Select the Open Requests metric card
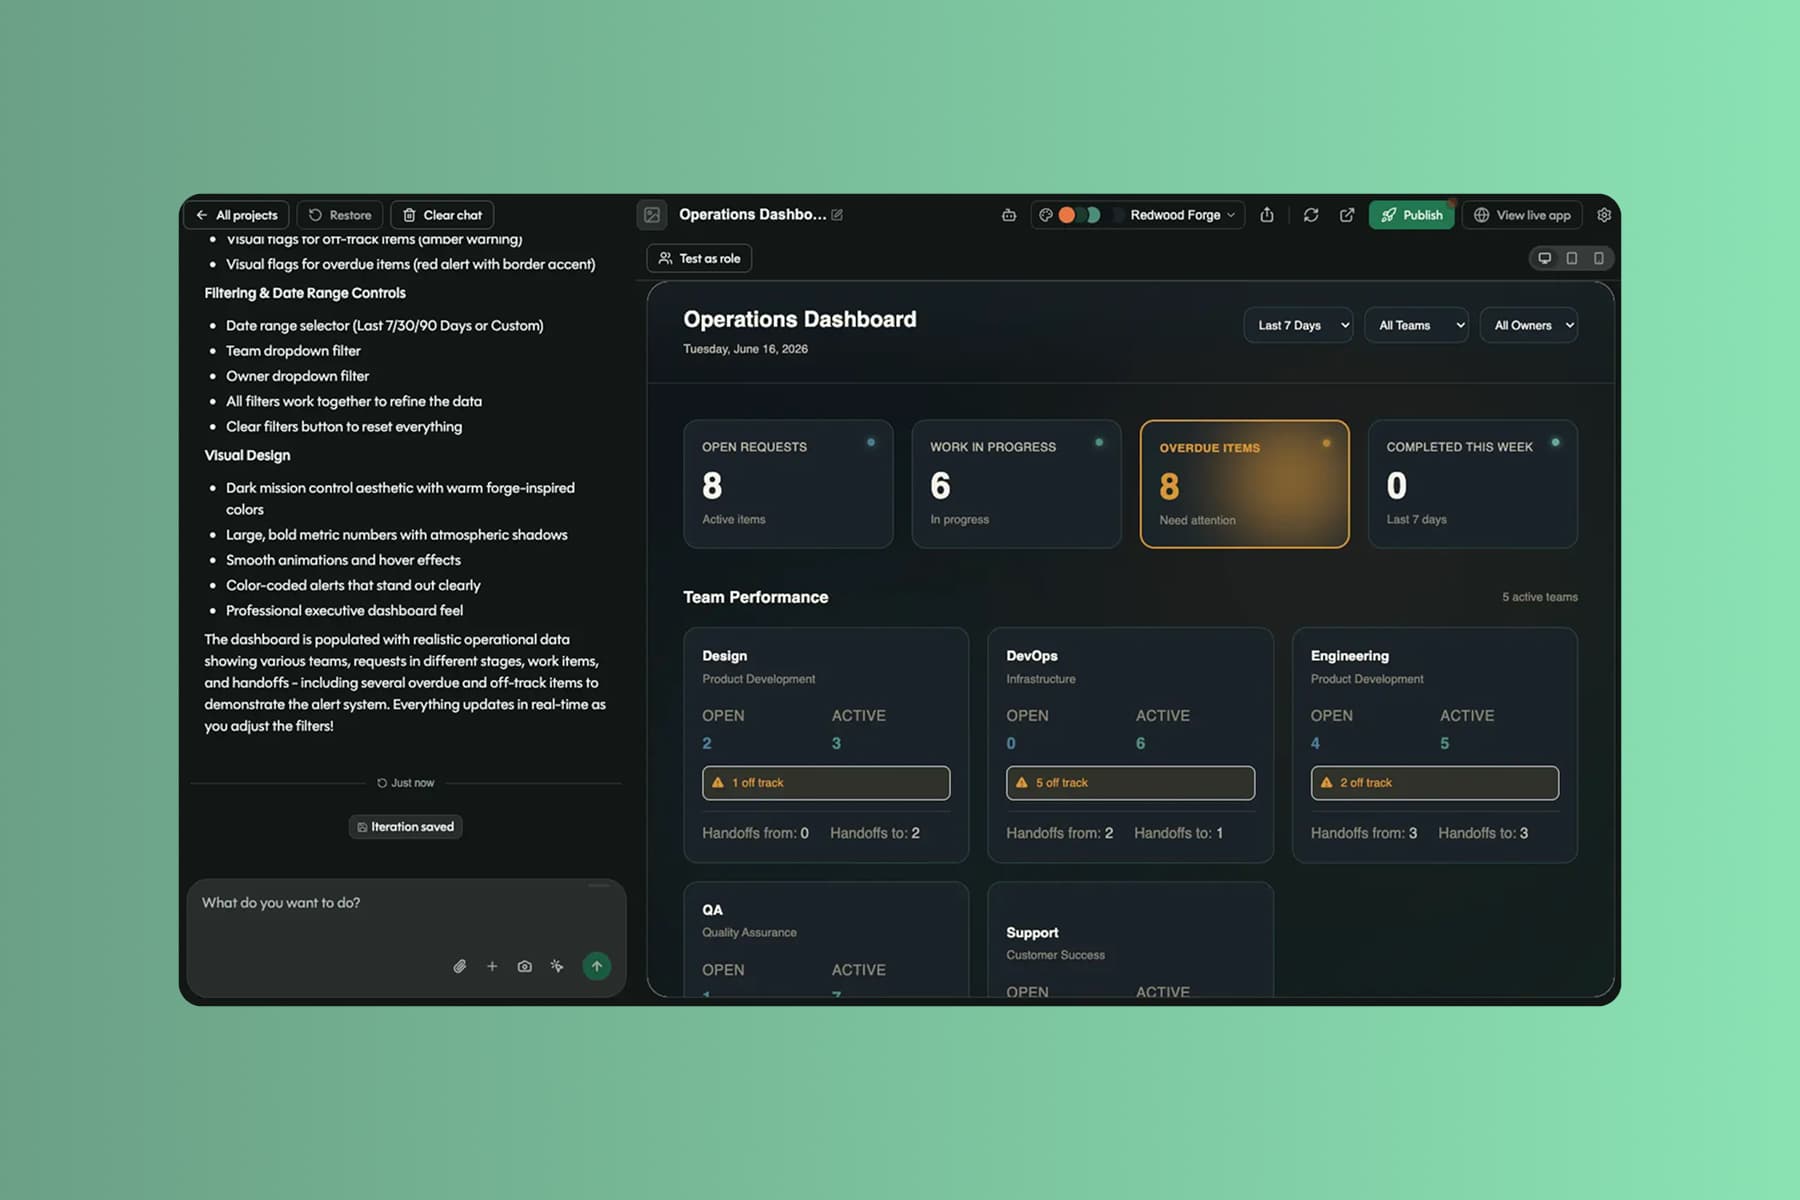The height and width of the screenshot is (1200, 1800). point(788,484)
